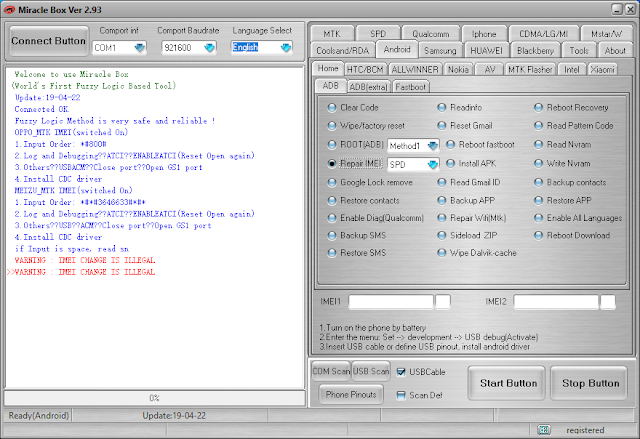Screen dimensions: 640x439
Task: Select the Reboot fastboot option
Action: (450, 144)
